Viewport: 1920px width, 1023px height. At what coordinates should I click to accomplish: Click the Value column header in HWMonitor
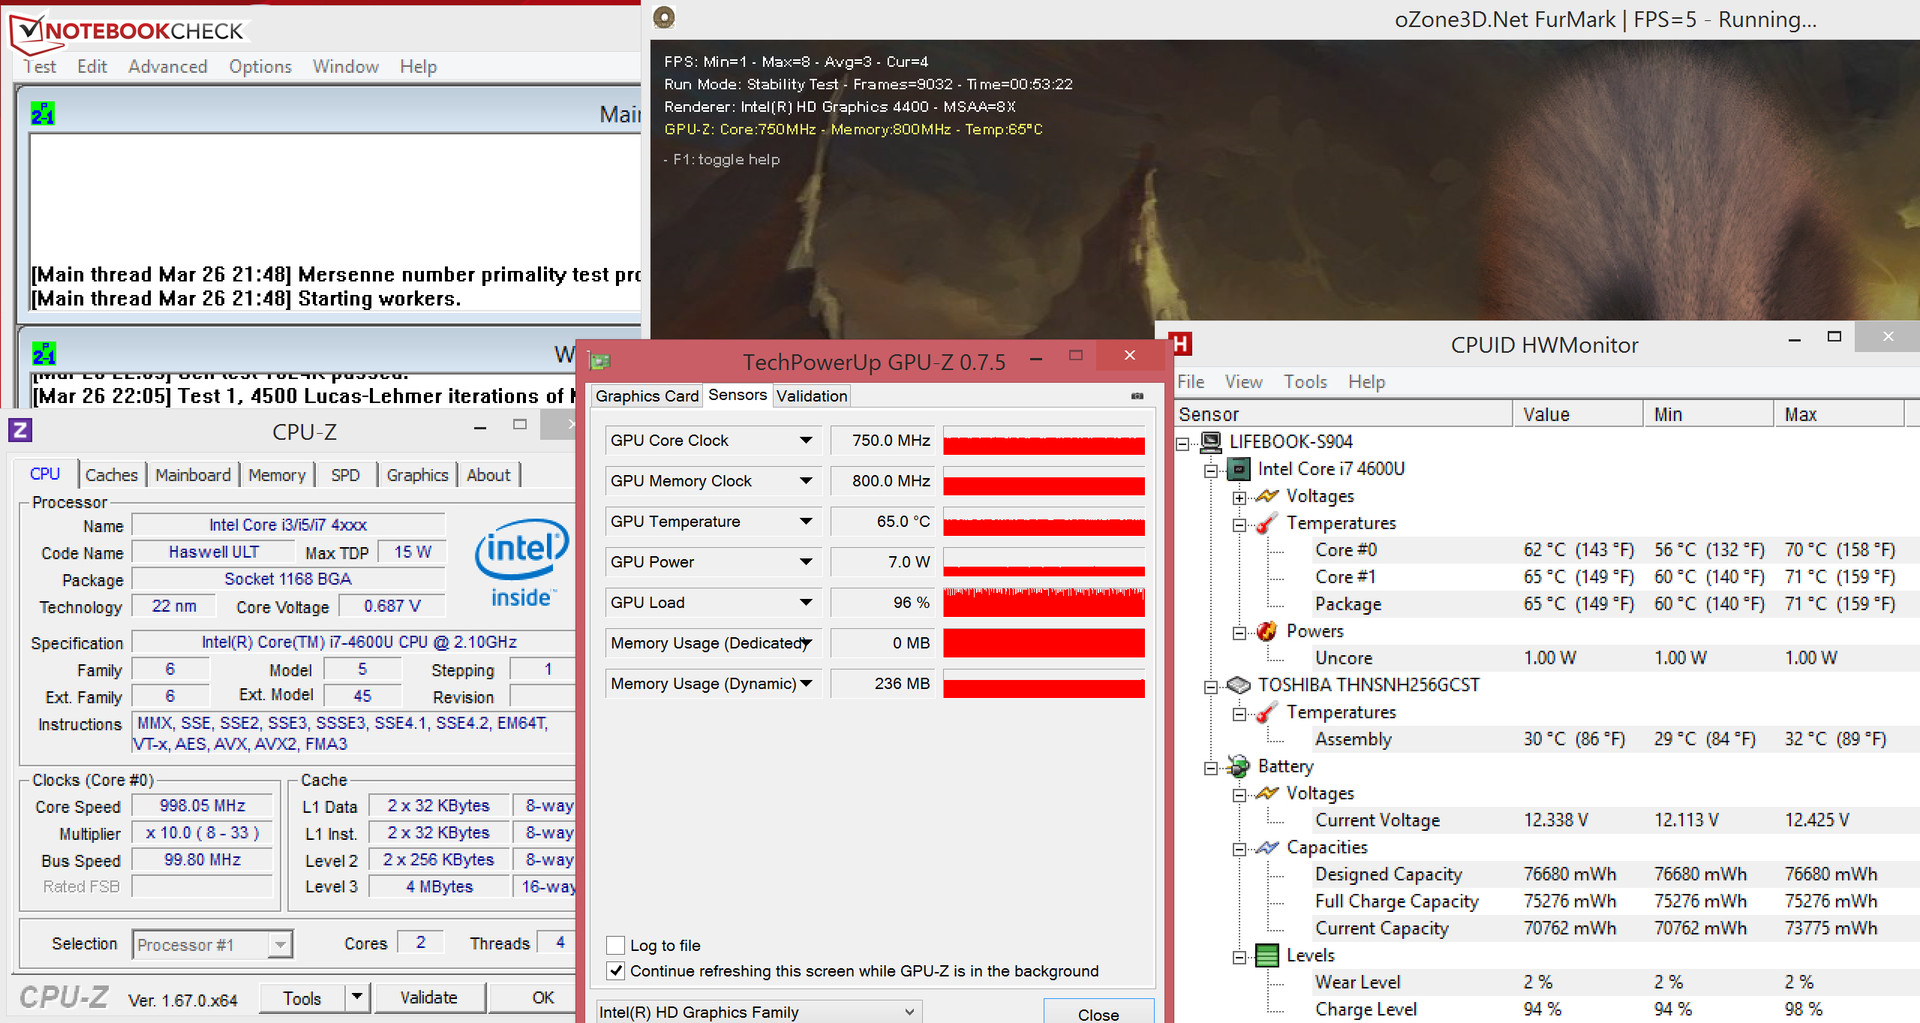[x=1578, y=414]
